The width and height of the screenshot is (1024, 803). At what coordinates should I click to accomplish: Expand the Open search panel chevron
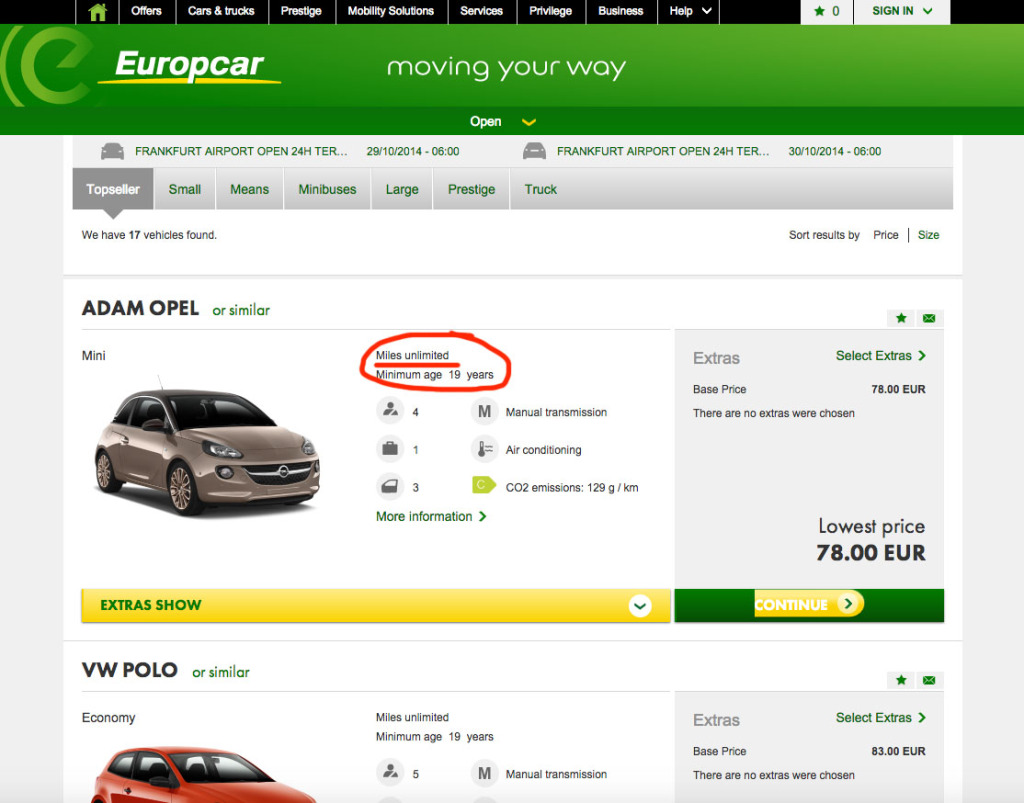pos(529,122)
